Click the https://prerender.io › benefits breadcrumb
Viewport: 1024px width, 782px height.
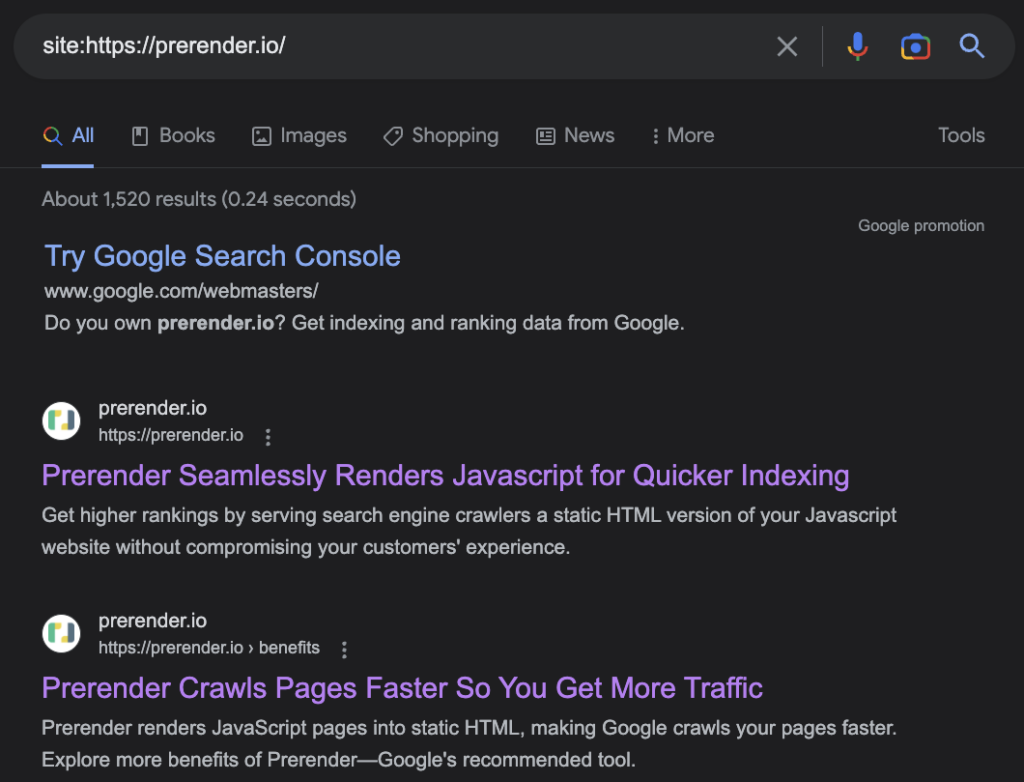pyautogui.click(x=209, y=647)
